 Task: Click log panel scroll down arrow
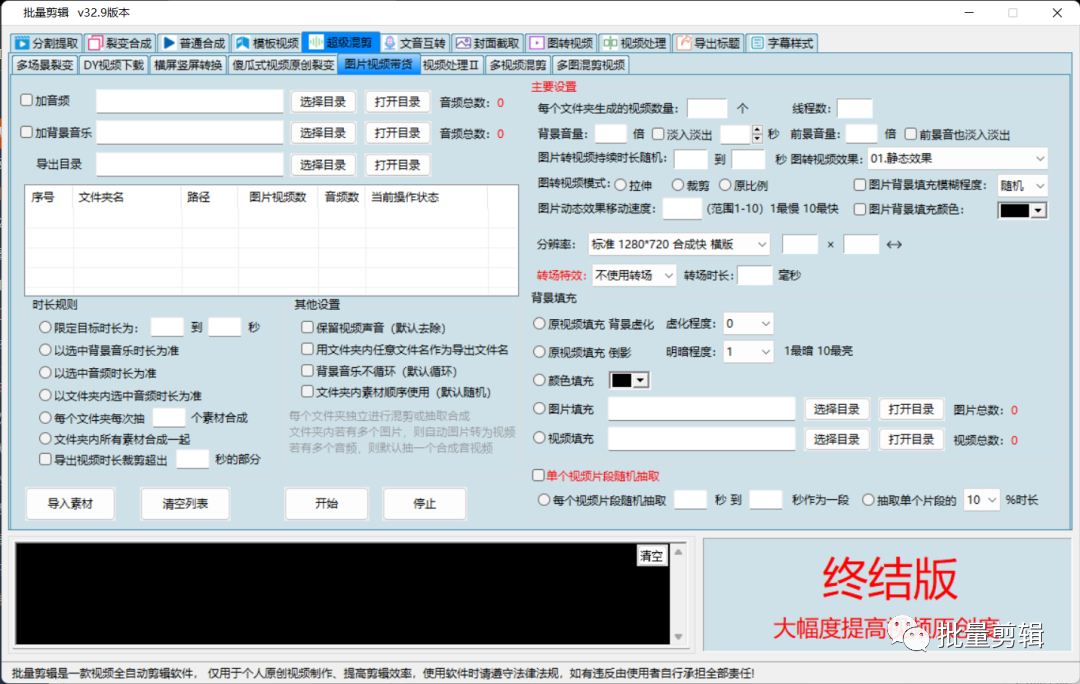tap(678, 636)
